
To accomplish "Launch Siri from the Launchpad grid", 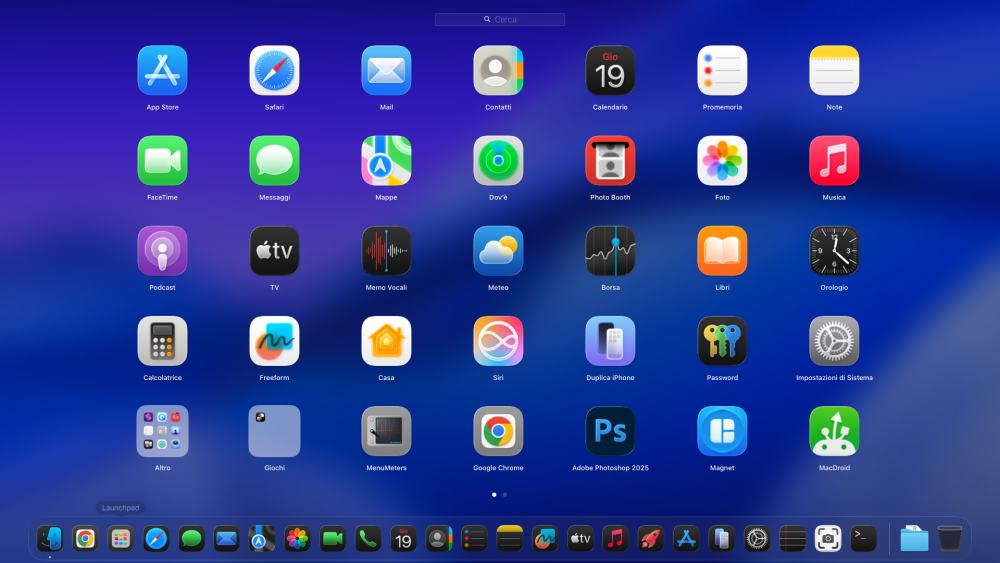I will coord(498,341).
